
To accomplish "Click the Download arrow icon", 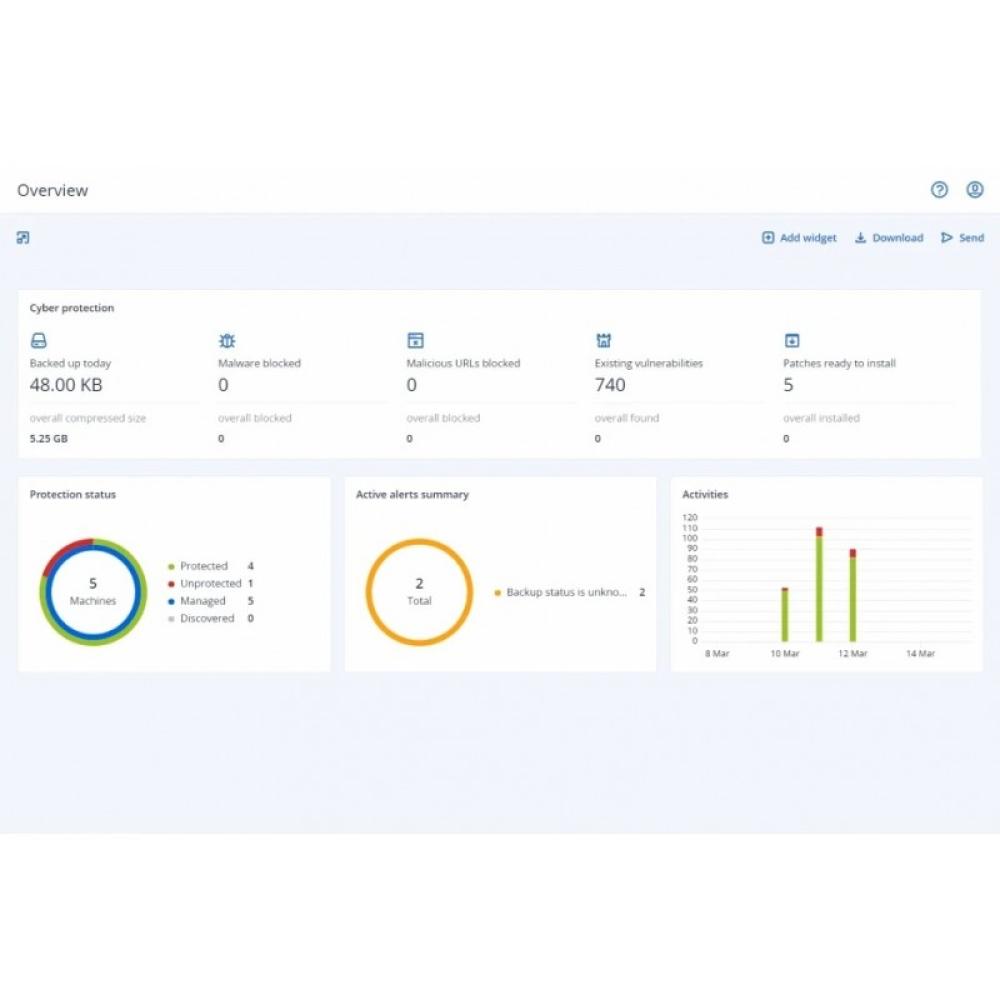I will (x=860, y=238).
